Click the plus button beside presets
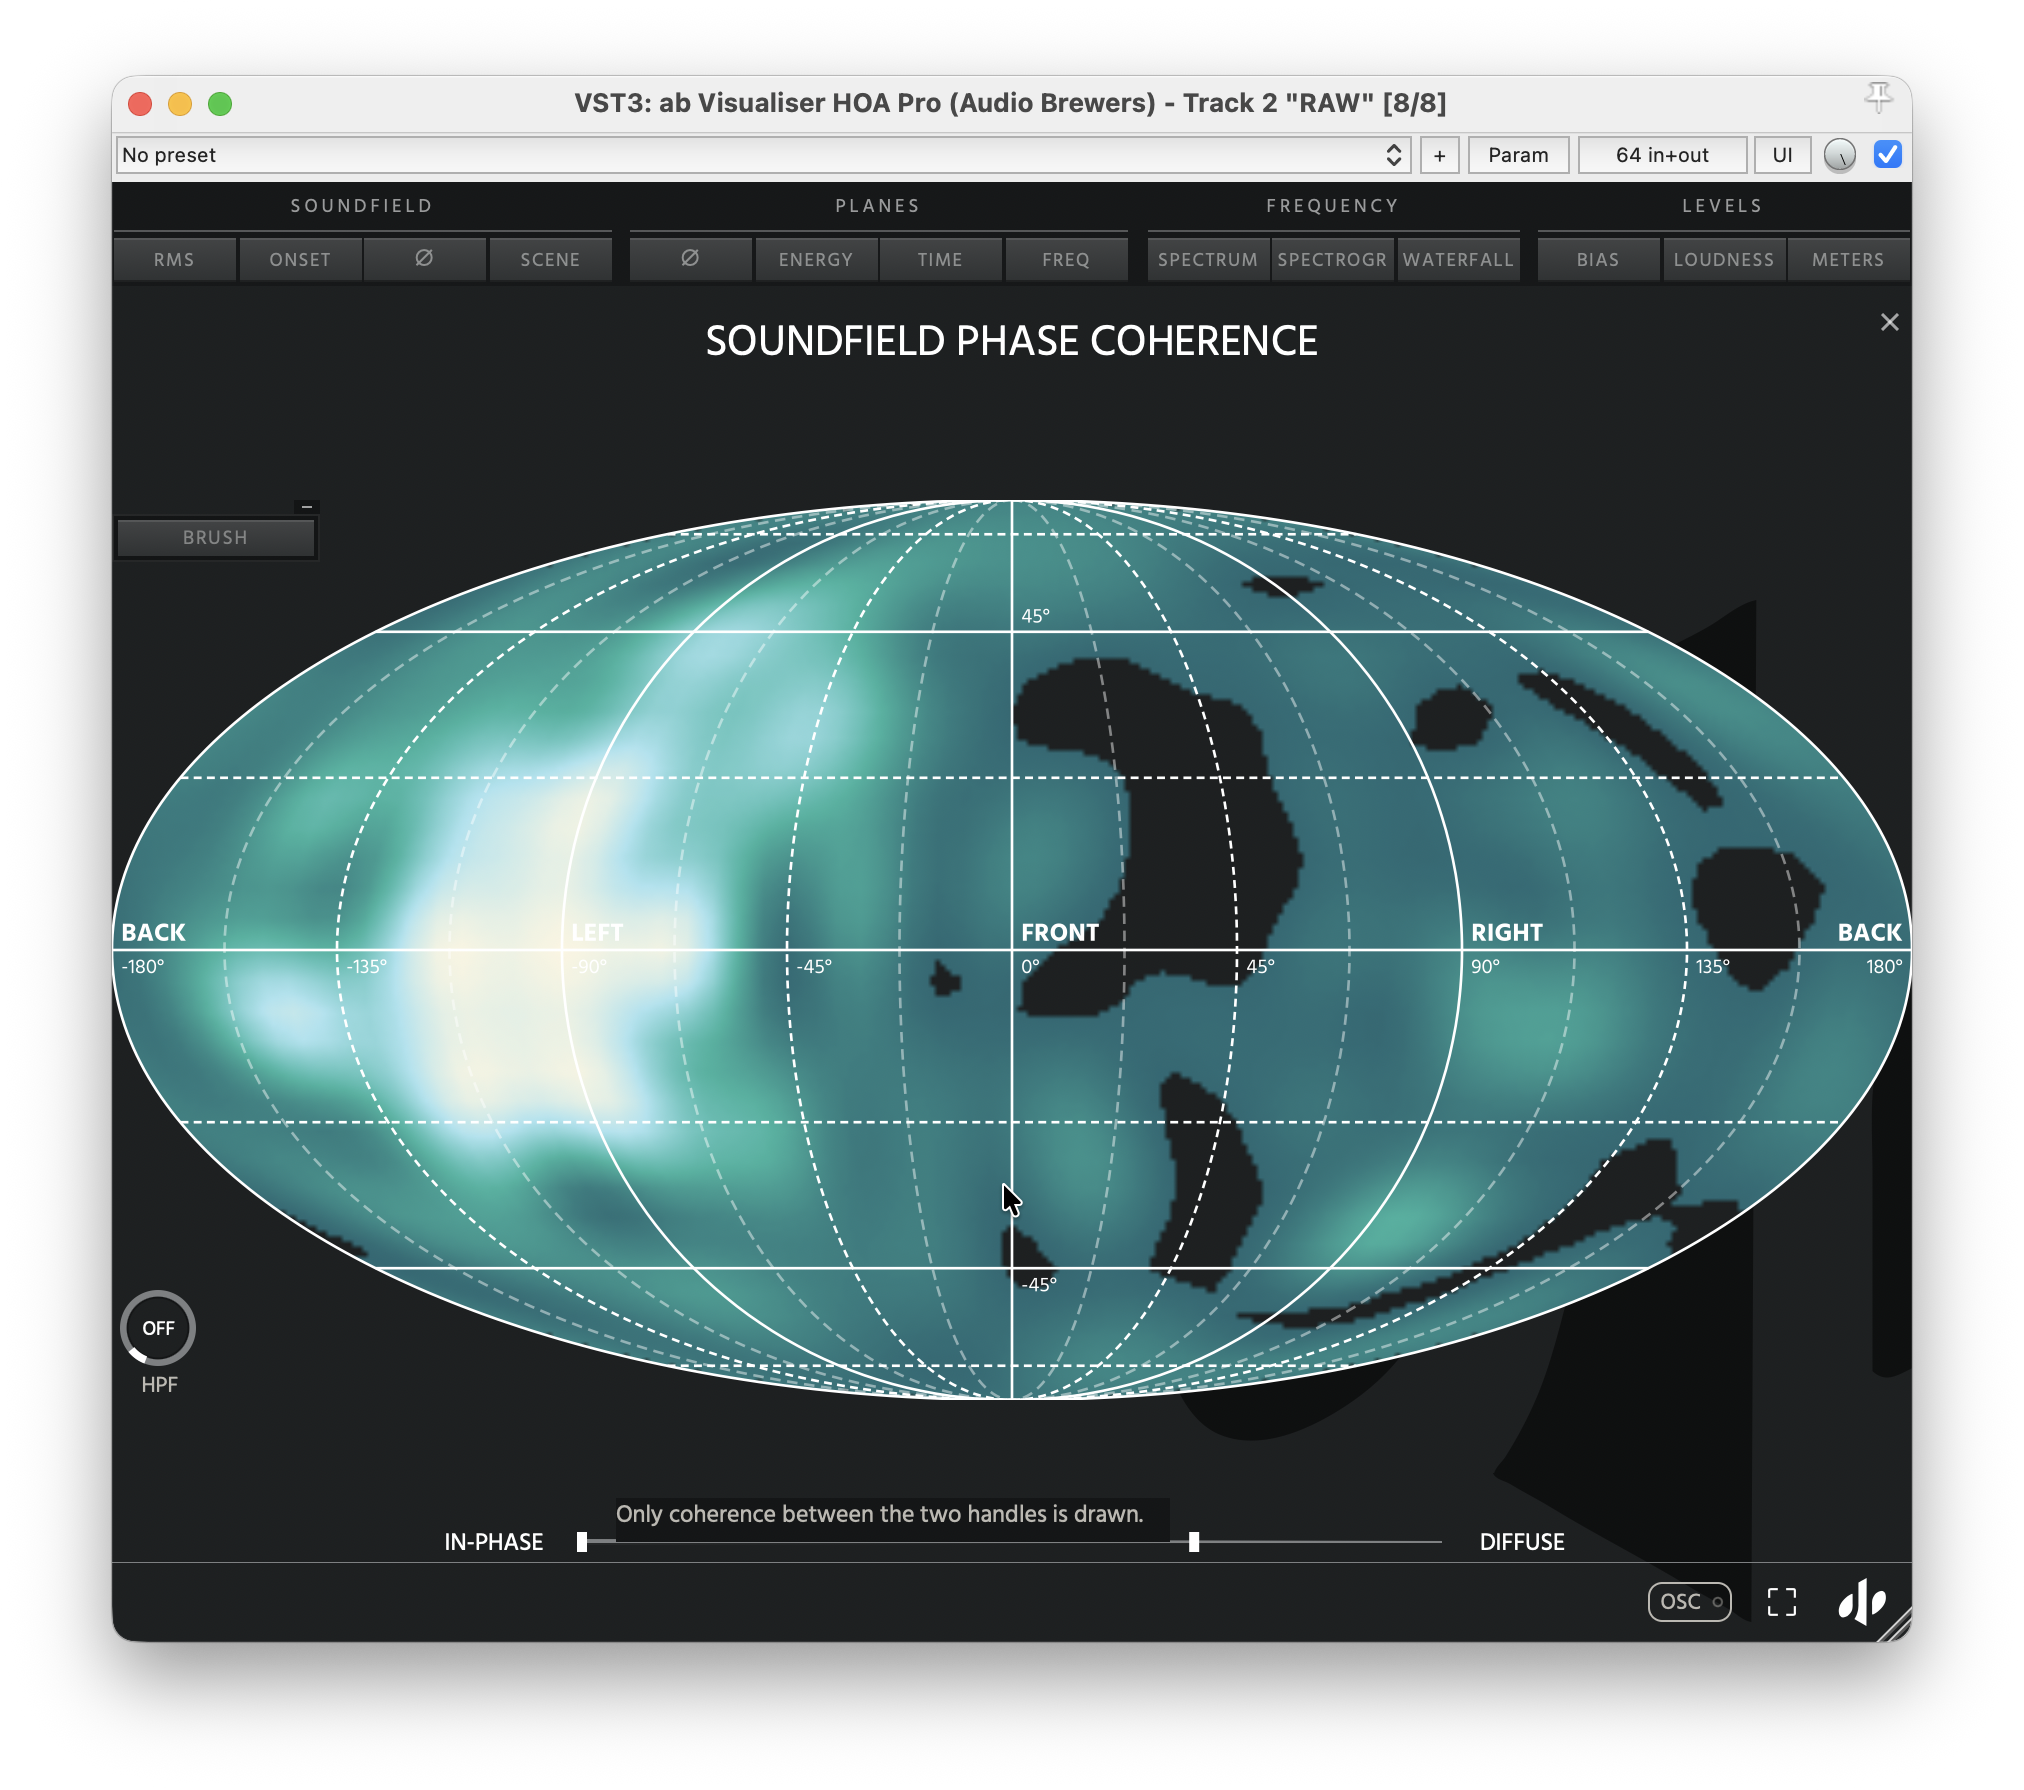The image size is (2024, 1790). [x=1439, y=155]
